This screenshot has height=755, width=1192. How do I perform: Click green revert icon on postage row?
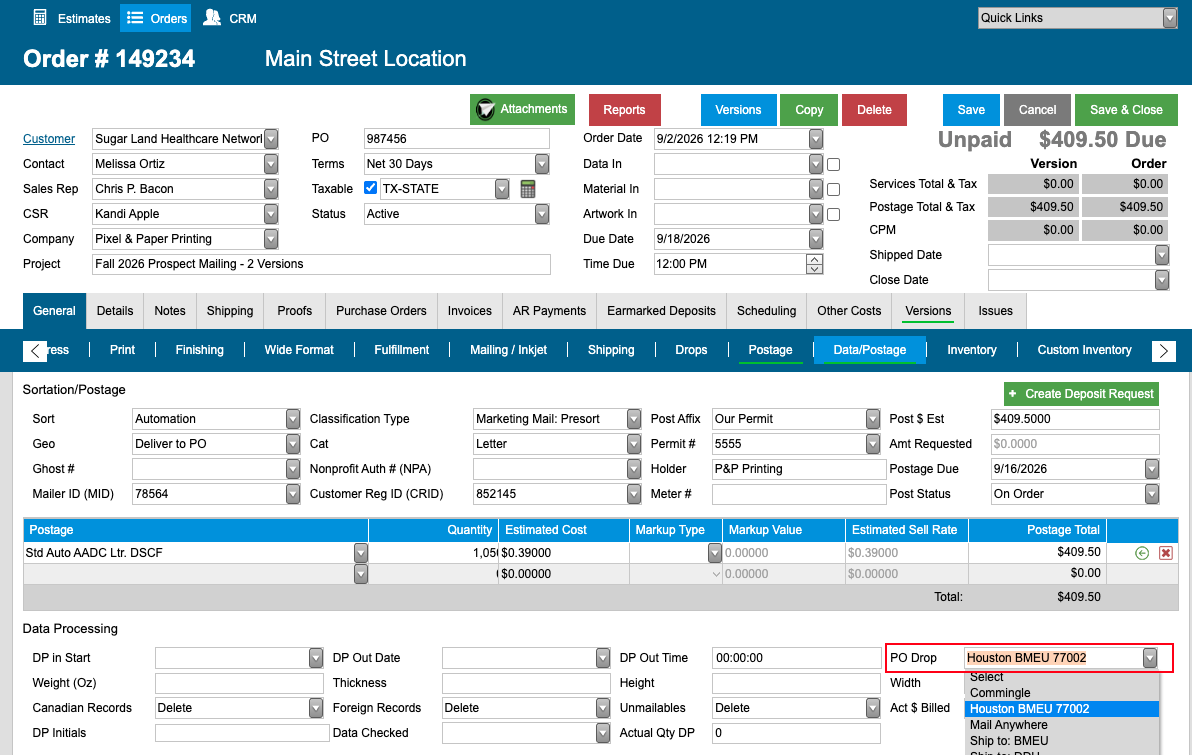point(1142,553)
